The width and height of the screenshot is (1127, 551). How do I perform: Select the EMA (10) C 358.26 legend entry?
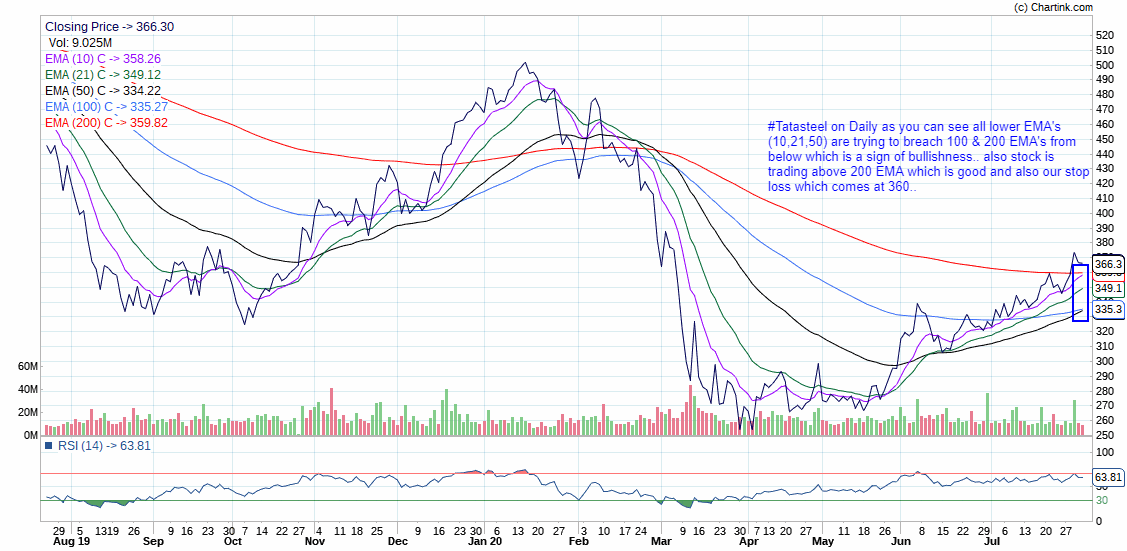102,59
